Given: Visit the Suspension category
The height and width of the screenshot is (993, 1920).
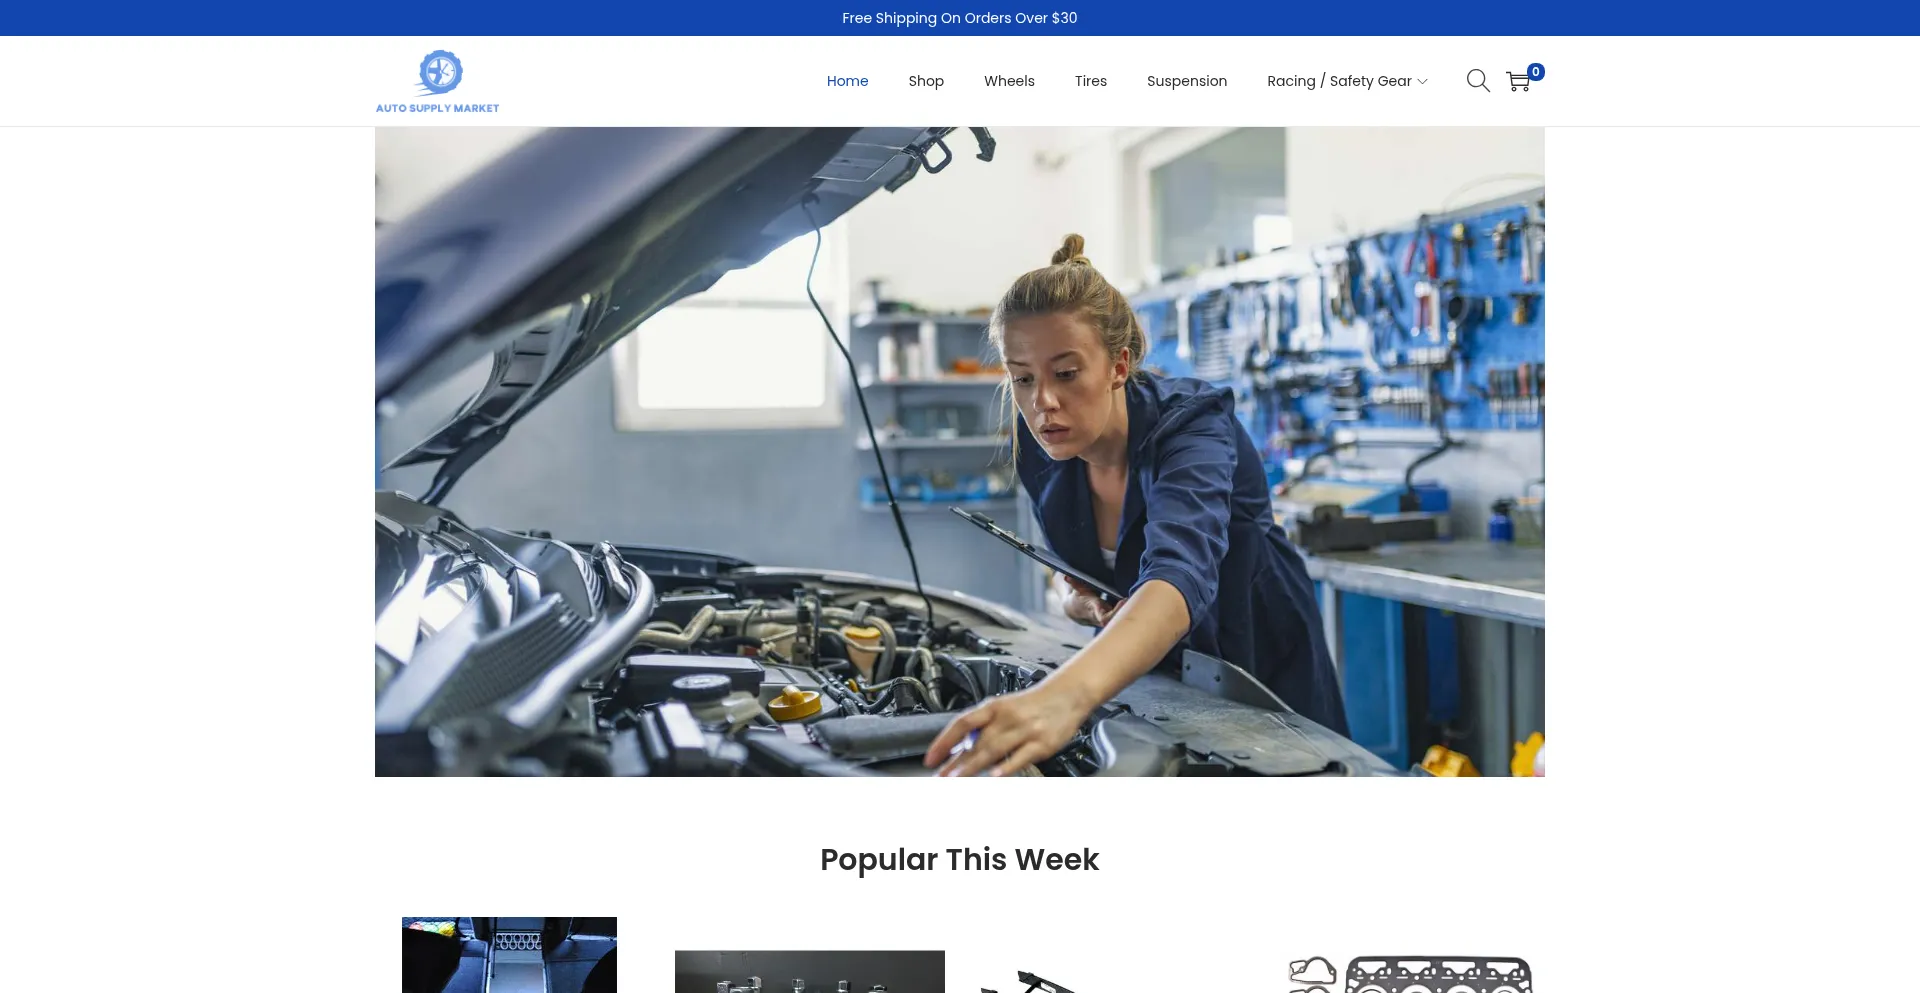Looking at the screenshot, I should 1187,81.
